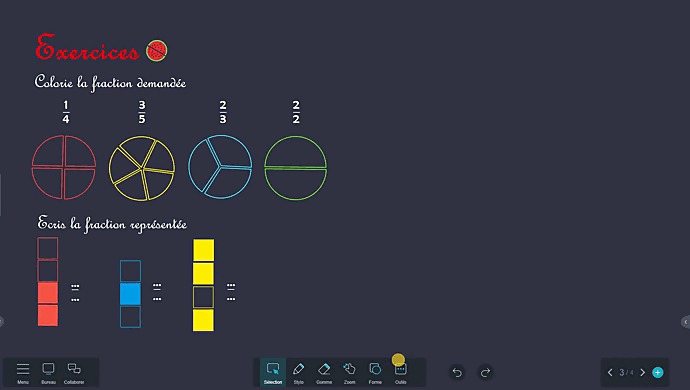
Task: Activate the Sélection tool
Action: coord(273,372)
